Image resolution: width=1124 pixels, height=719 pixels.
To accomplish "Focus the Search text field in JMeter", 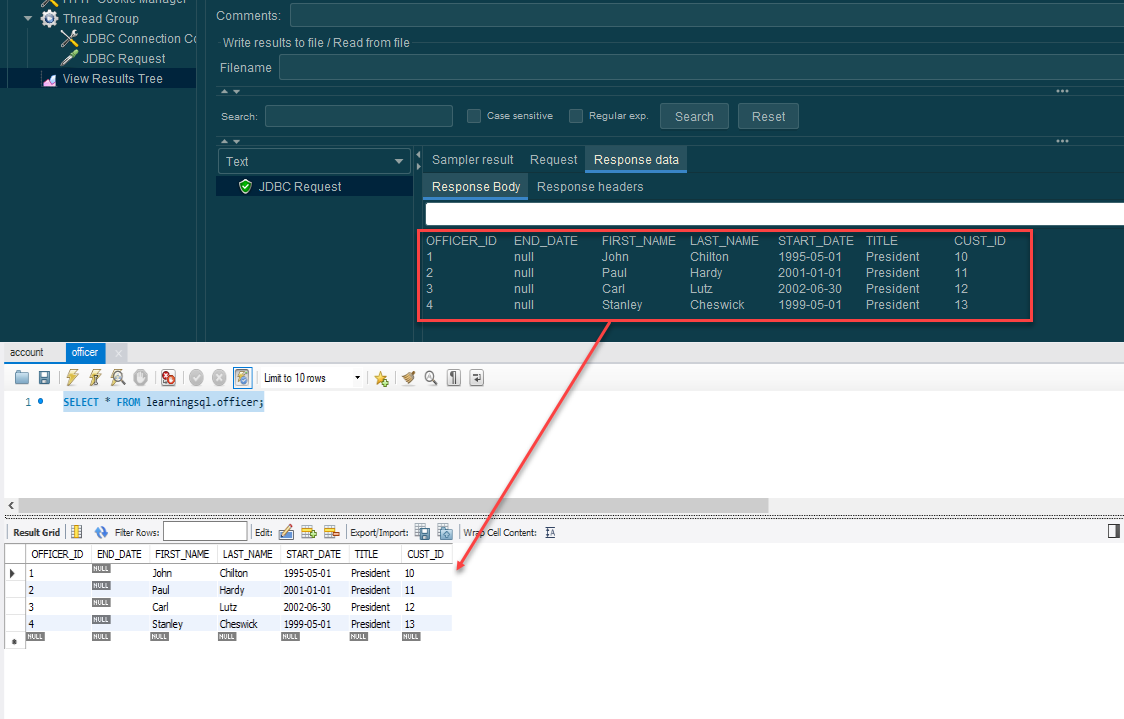I will (x=358, y=116).
